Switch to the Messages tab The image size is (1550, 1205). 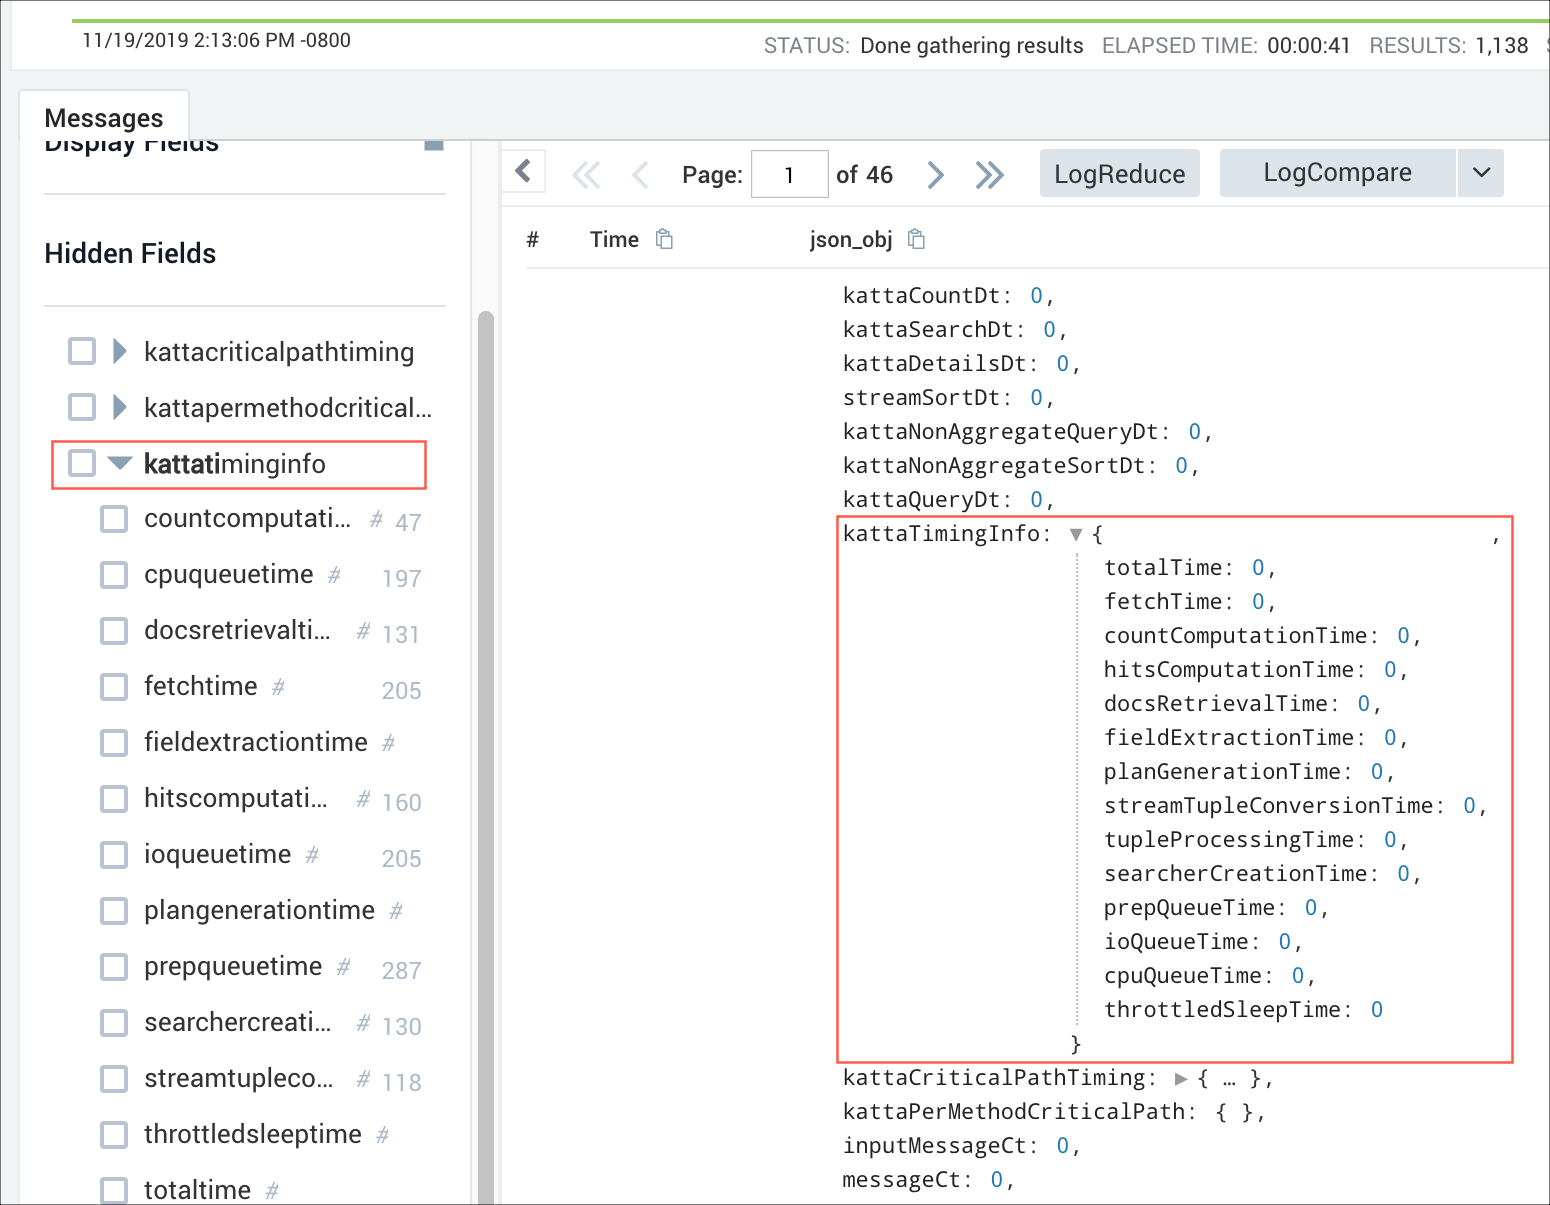(104, 117)
